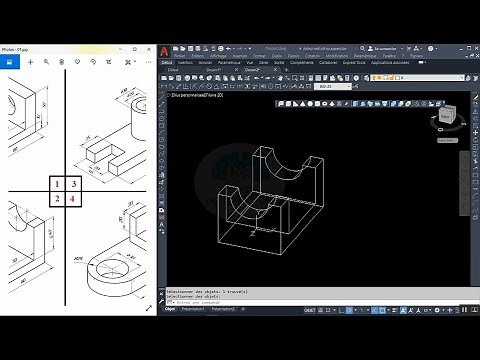Click the delete trash icon in Photos
This screenshot has width=480, height=360.
pos(62,62)
